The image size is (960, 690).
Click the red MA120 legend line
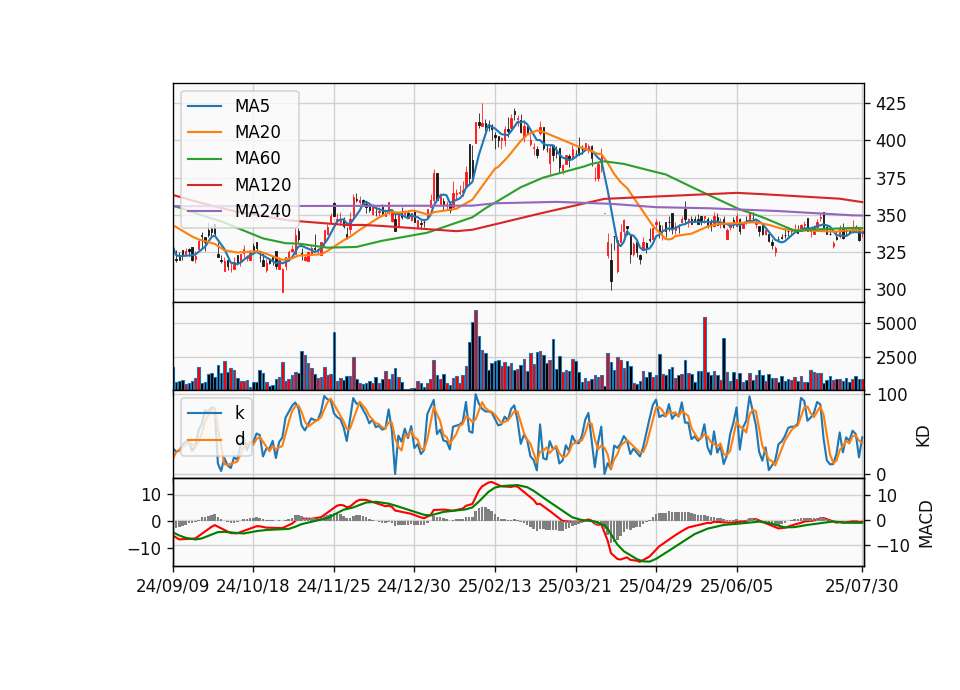(x=204, y=185)
